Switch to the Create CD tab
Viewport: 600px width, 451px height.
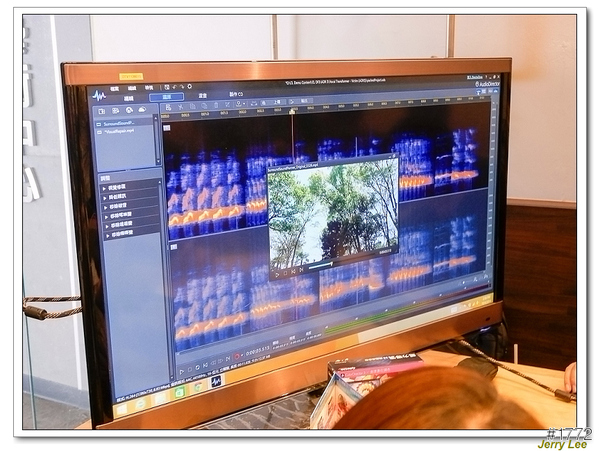click(x=236, y=94)
